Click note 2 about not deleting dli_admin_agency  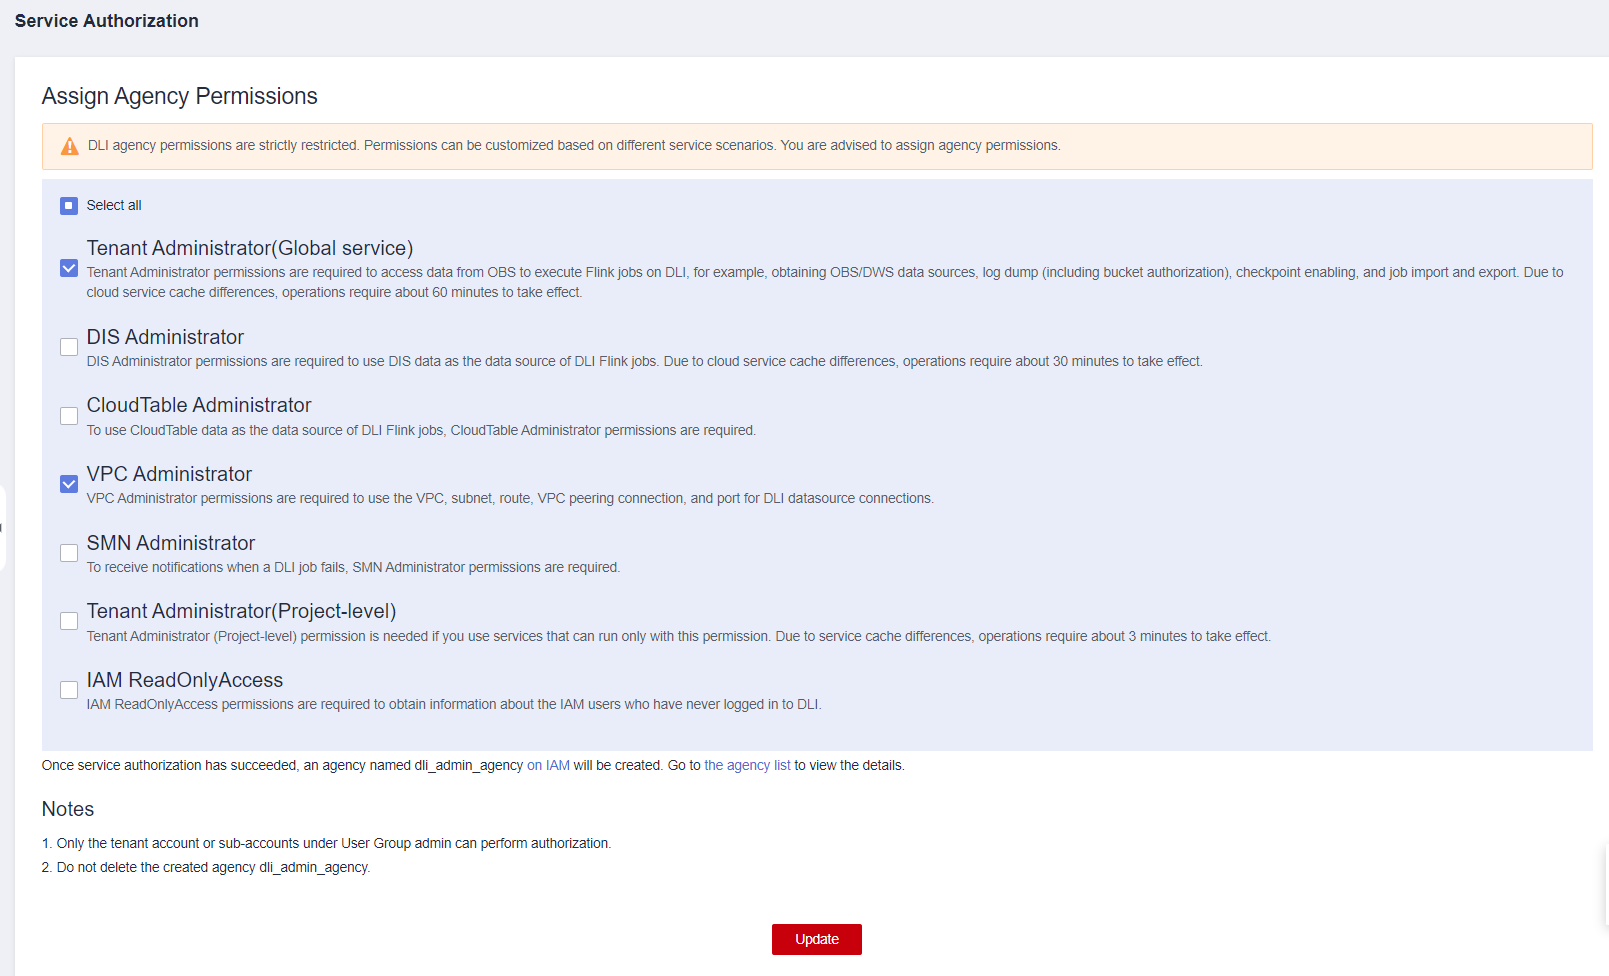[x=206, y=867]
